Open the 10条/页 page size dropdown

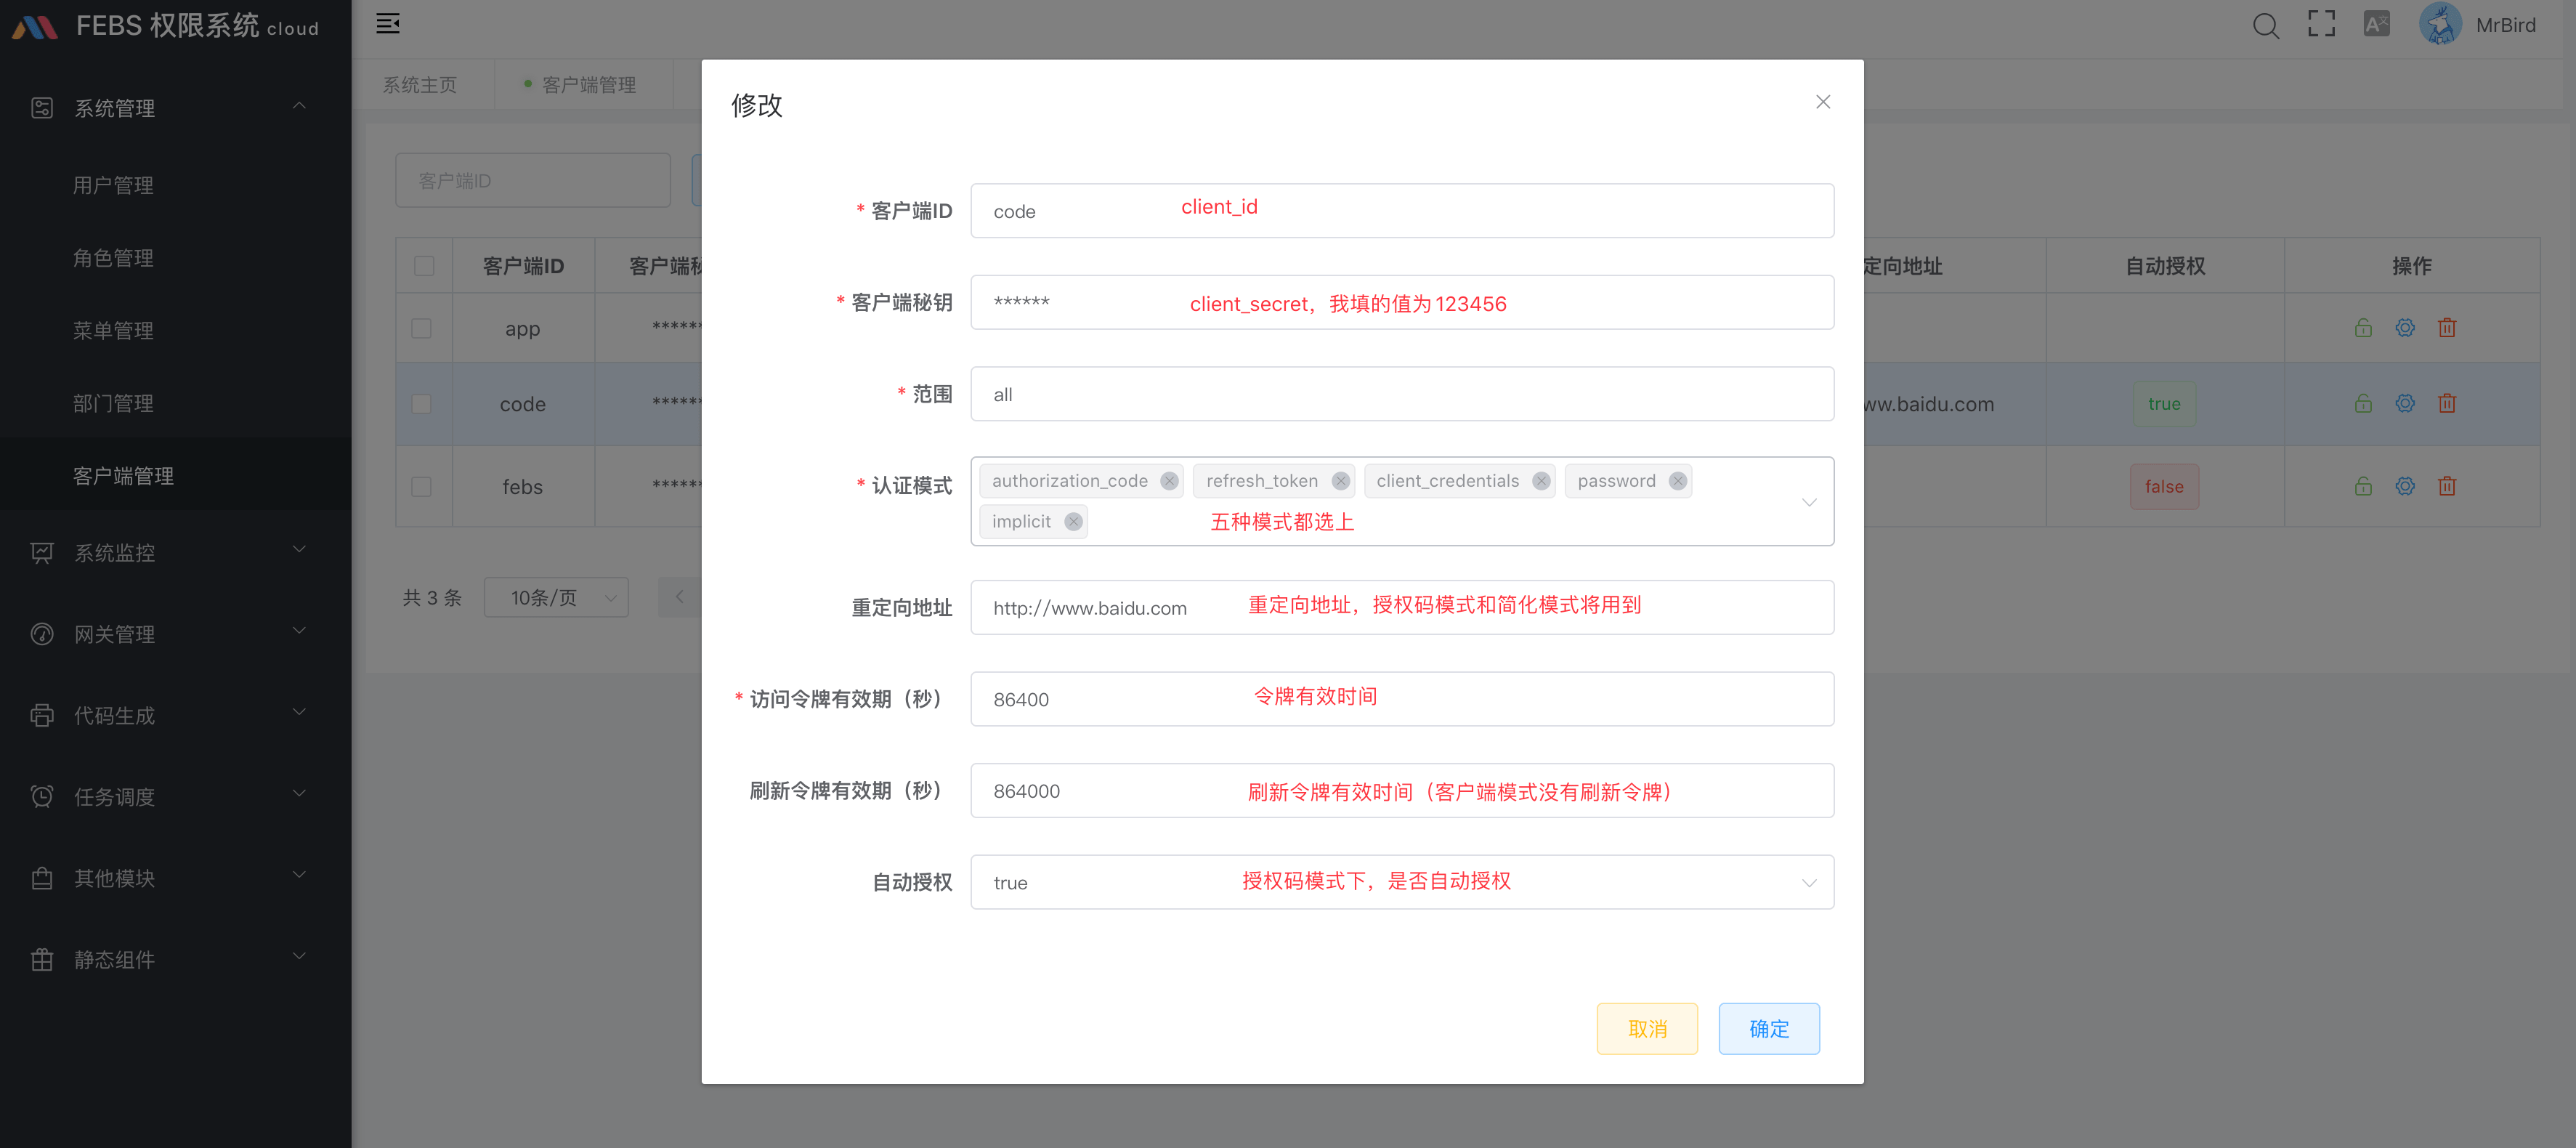point(556,598)
